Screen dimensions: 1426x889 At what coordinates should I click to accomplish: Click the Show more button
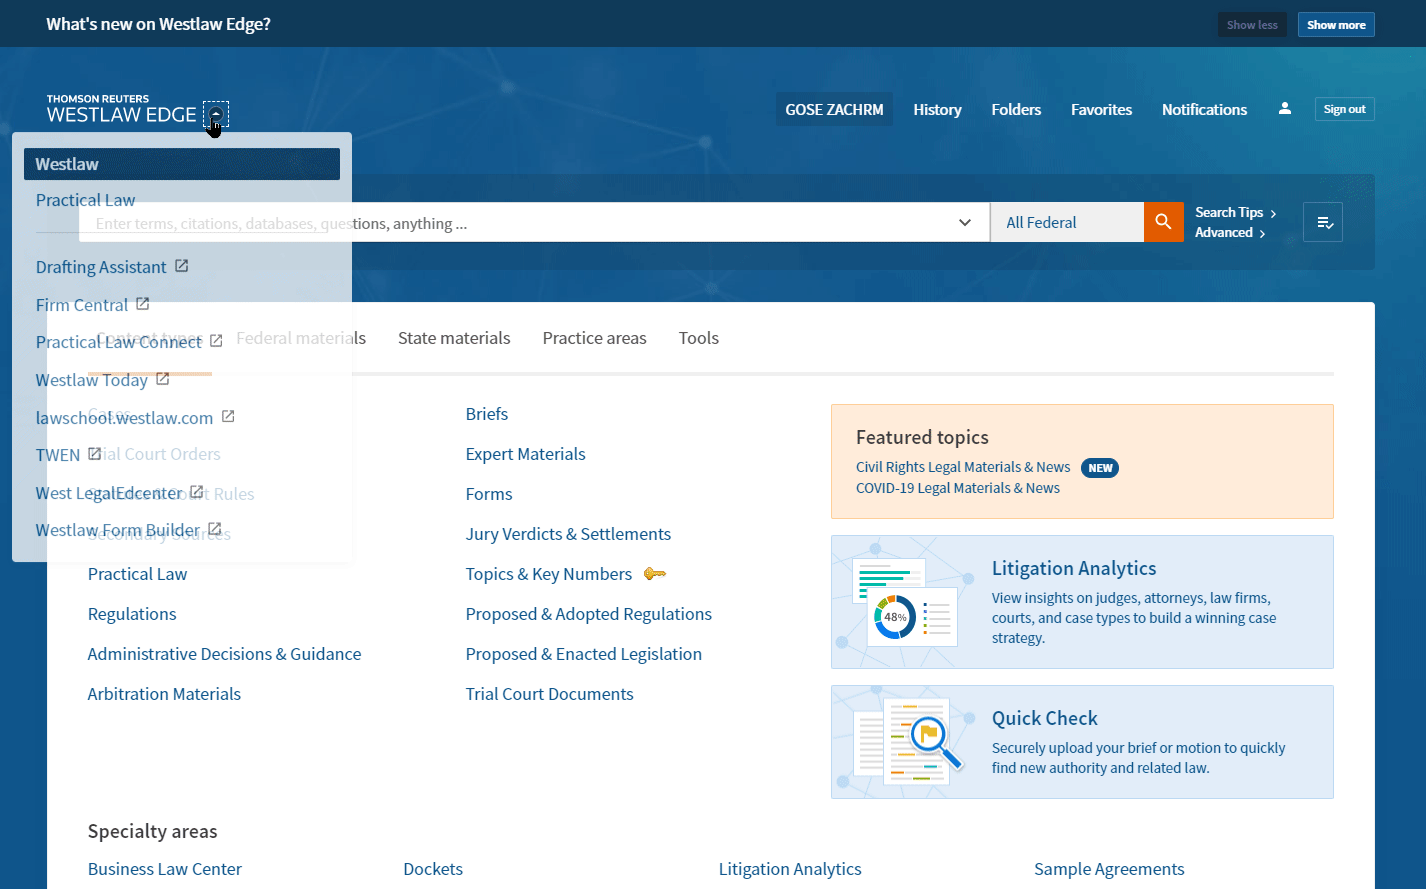point(1335,25)
